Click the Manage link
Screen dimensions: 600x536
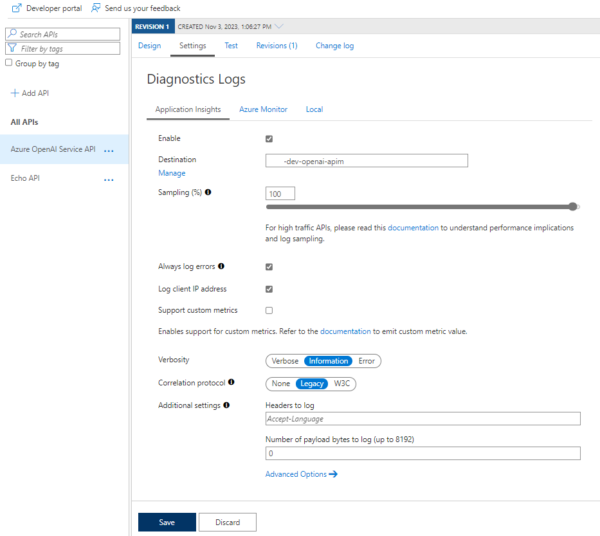click(x=172, y=173)
